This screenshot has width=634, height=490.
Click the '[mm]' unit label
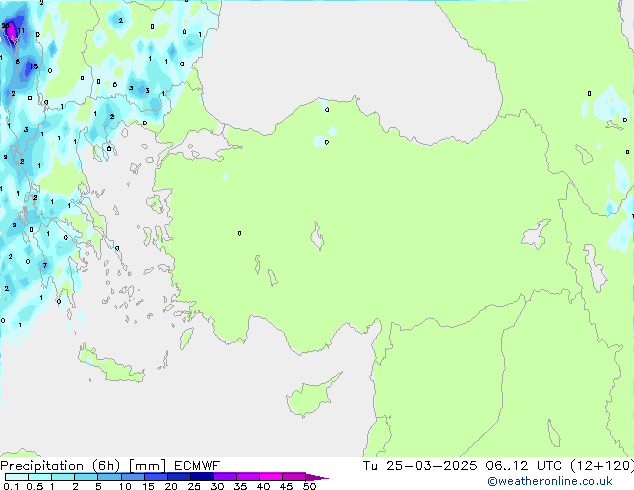click(x=147, y=466)
